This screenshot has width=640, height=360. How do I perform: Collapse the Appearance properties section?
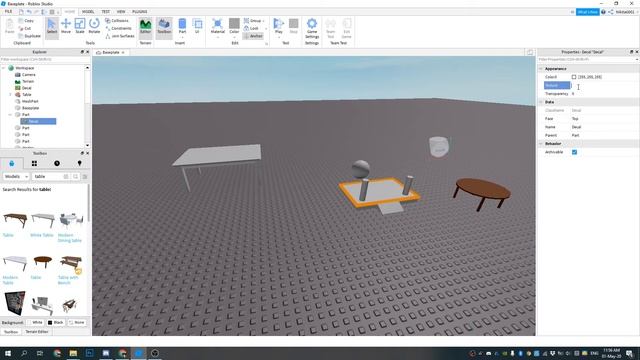tap(541, 69)
